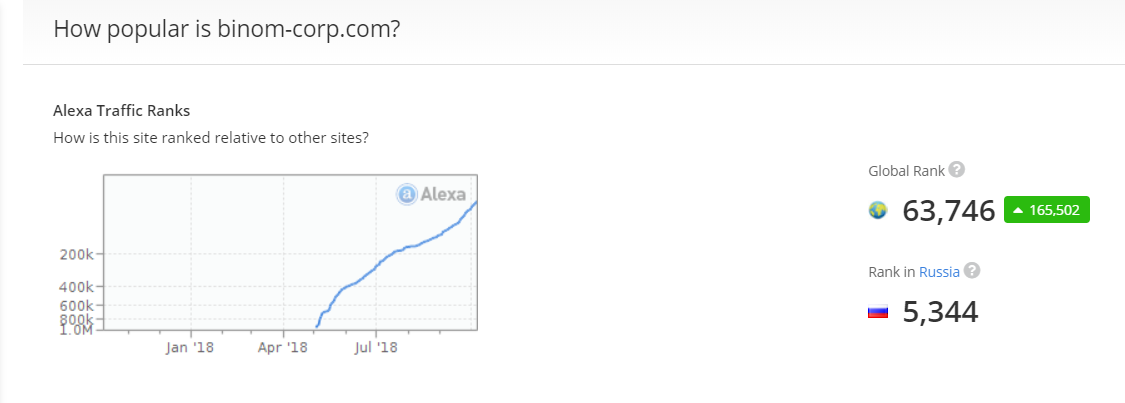Click the 'How is this site ranked' description text
The height and width of the screenshot is (403, 1125).
click(x=211, y=137)
